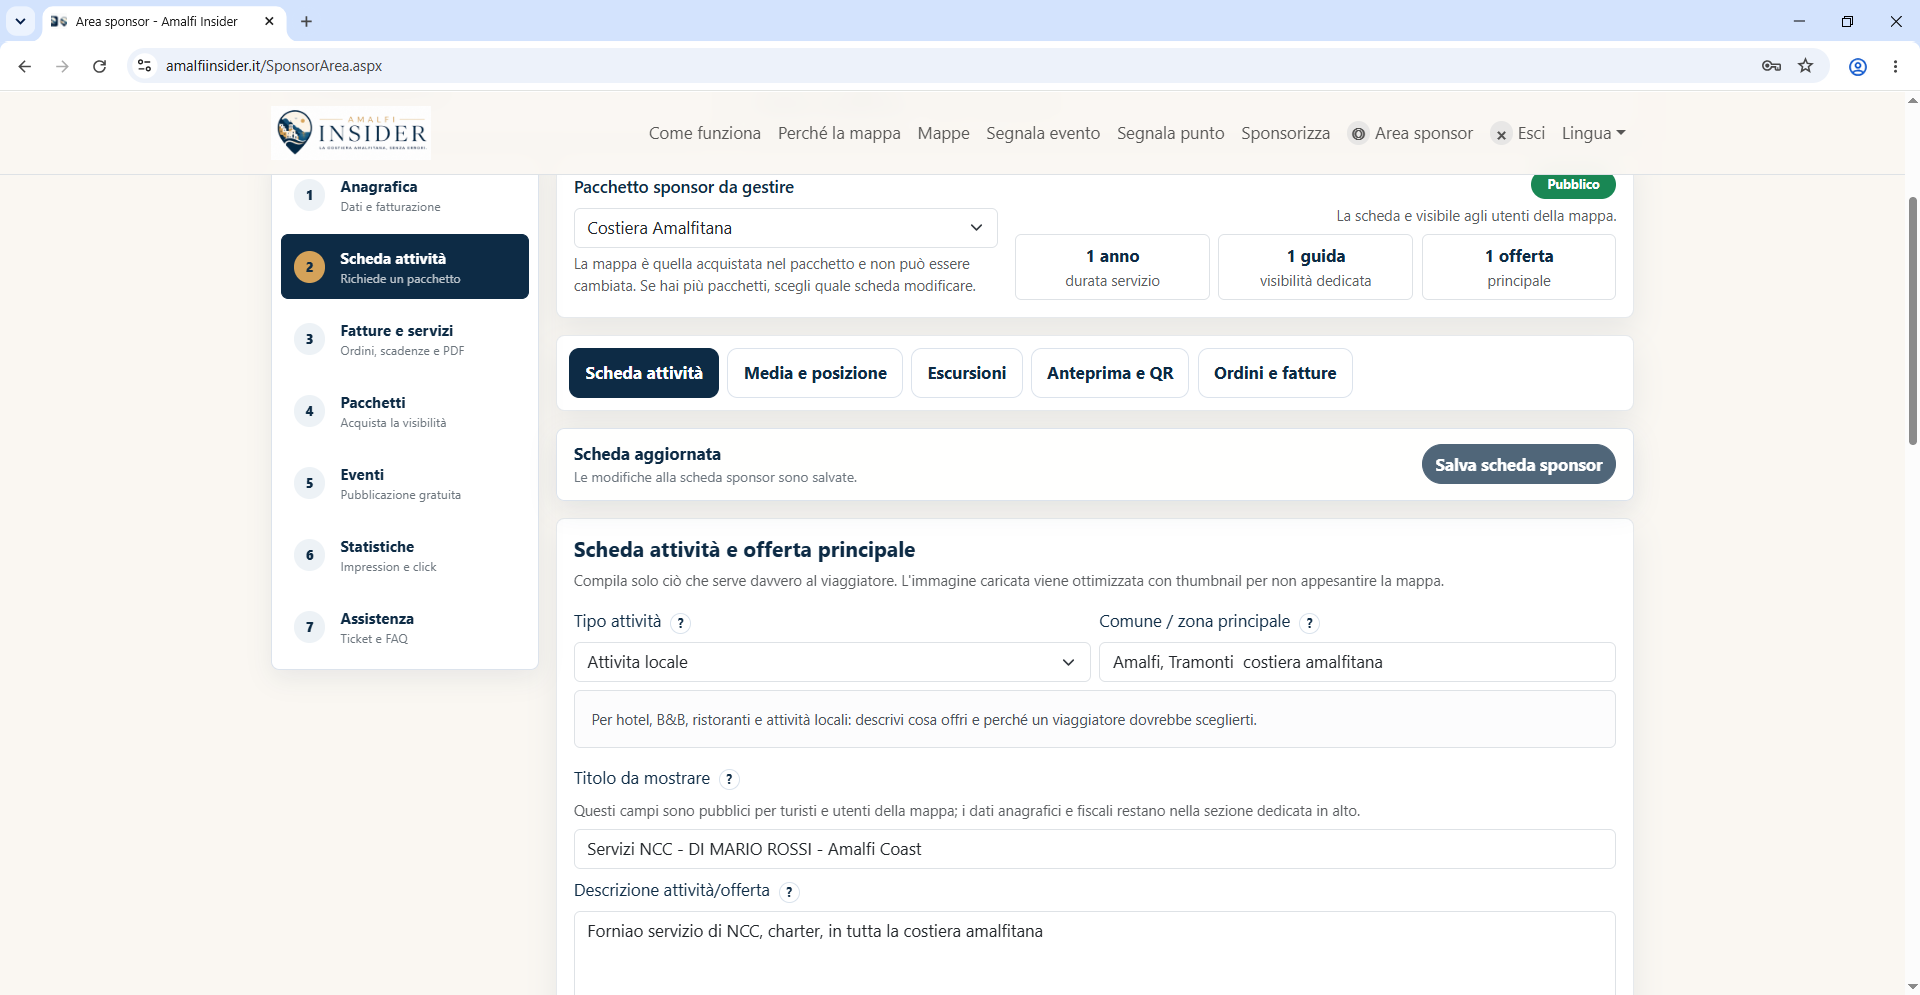This screenshot has height=995, width=1920.
Task: Click the 1 offerta principale card
Action: click(x=1518, y=267)
